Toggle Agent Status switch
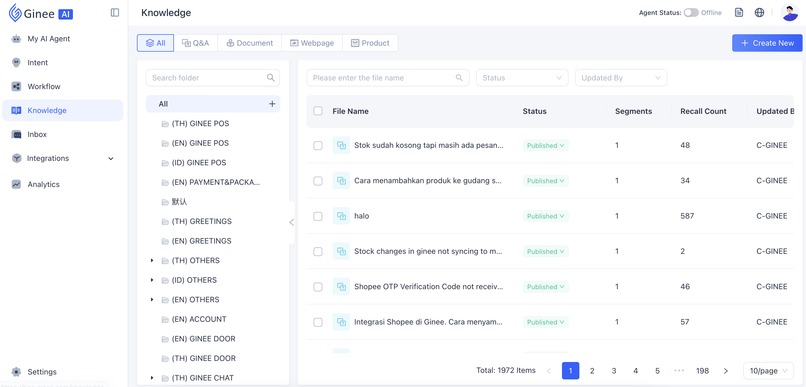The width and height of the screenshot is (806, 387). [691, 13]
